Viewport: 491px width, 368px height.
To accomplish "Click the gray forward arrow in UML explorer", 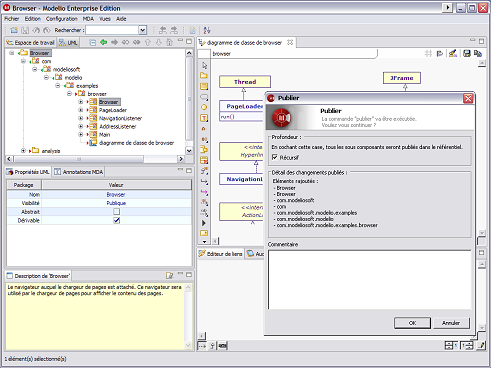I will click(x=115, y=42).
